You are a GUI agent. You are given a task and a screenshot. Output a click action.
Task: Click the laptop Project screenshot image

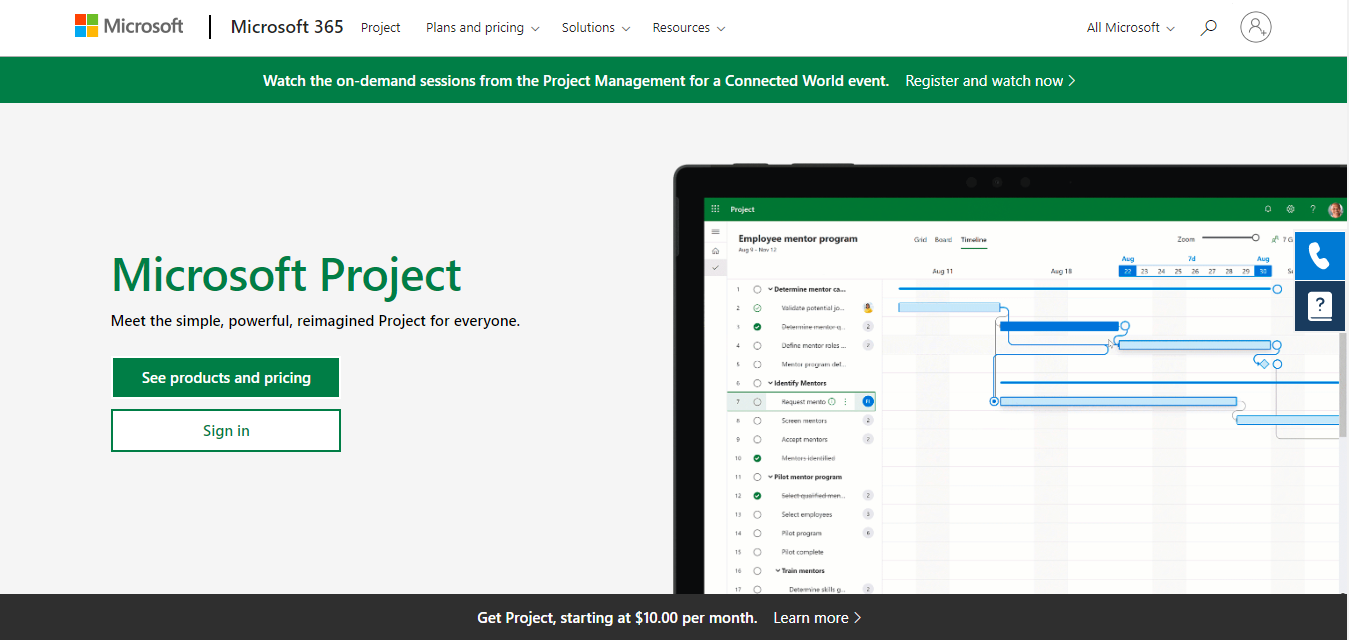point(1010,380)
